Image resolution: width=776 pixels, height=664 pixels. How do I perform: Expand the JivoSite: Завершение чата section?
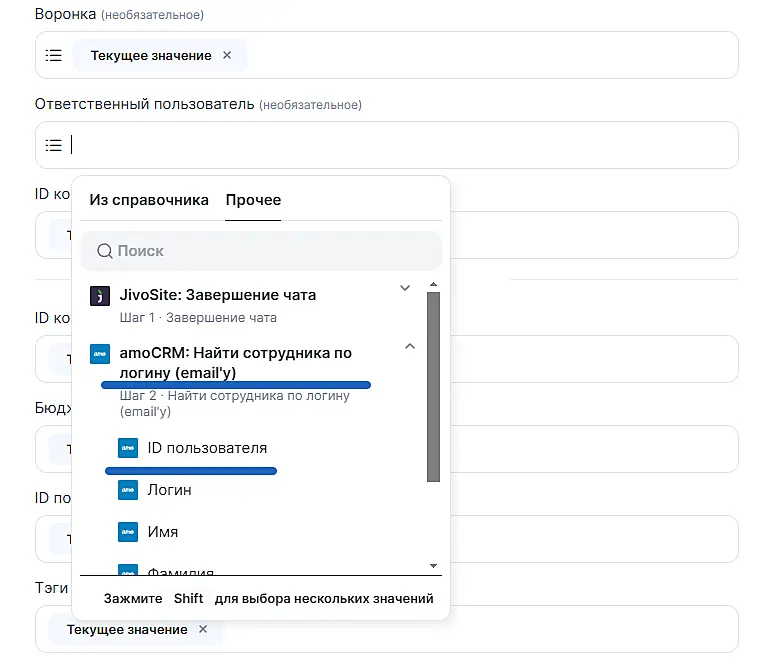(x=405, y=288)
